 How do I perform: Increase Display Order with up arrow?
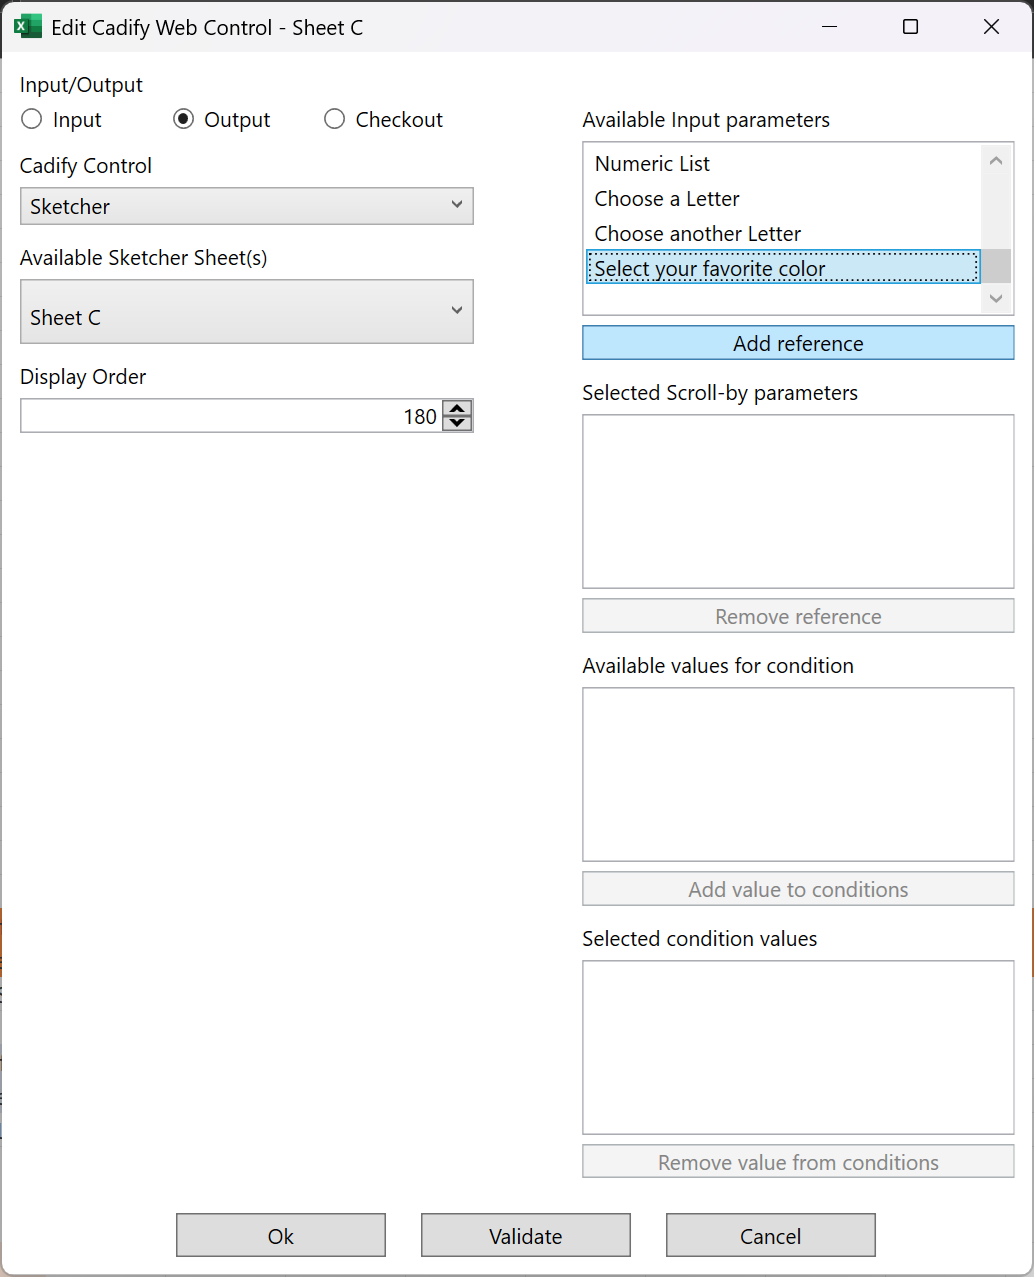(x=457, y=408)
